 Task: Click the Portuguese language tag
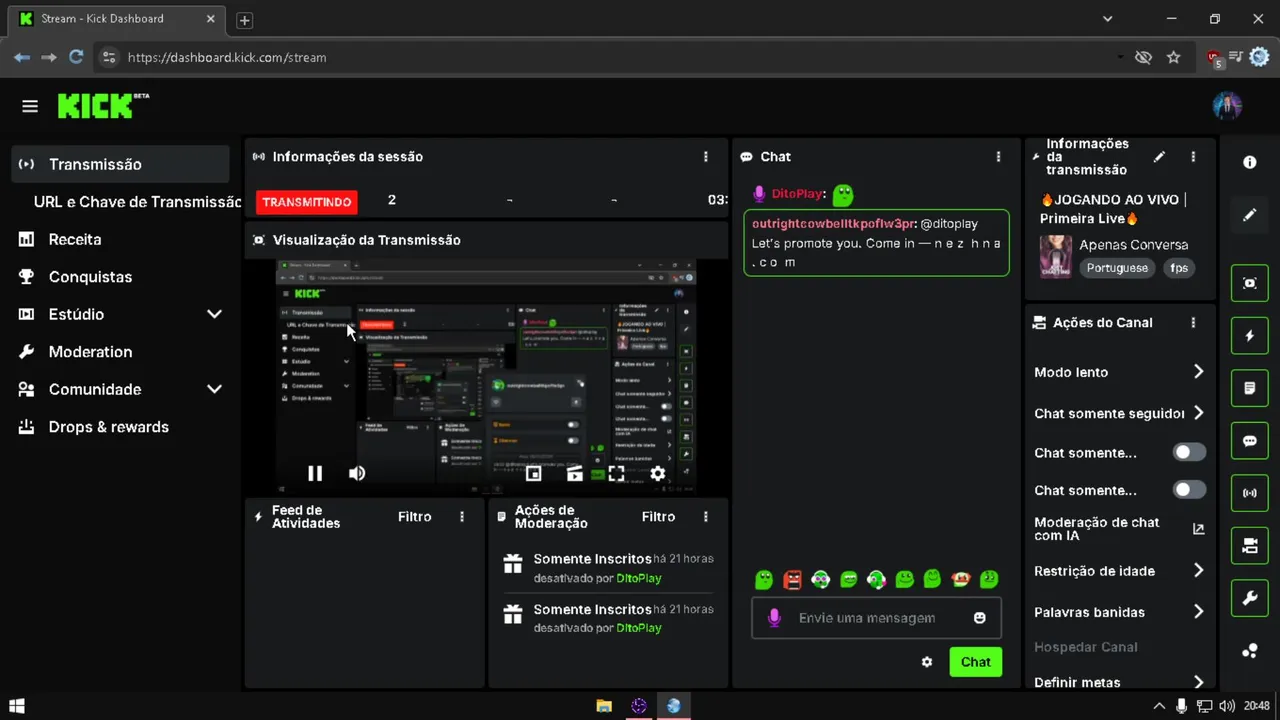click(x=1117, y=268)
